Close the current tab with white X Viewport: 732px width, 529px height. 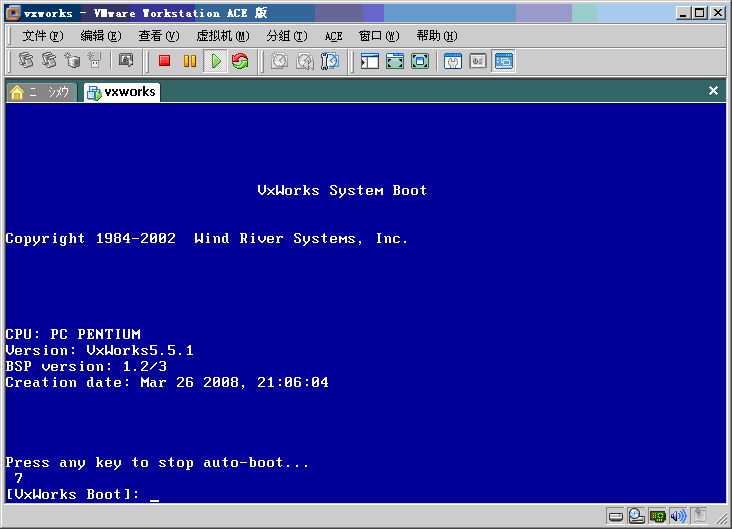pyautogui.click(x=713, y=91)
